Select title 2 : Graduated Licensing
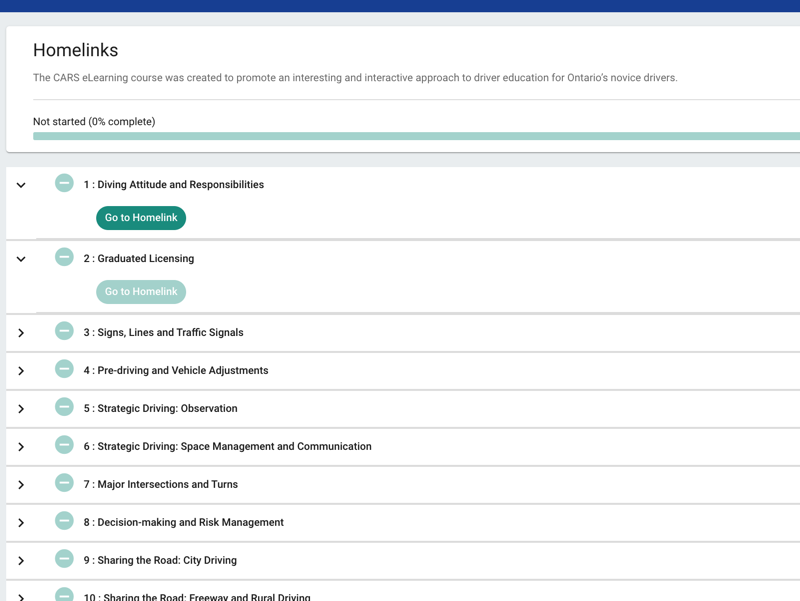Screen dimensions: 800x601 [139, 259]
